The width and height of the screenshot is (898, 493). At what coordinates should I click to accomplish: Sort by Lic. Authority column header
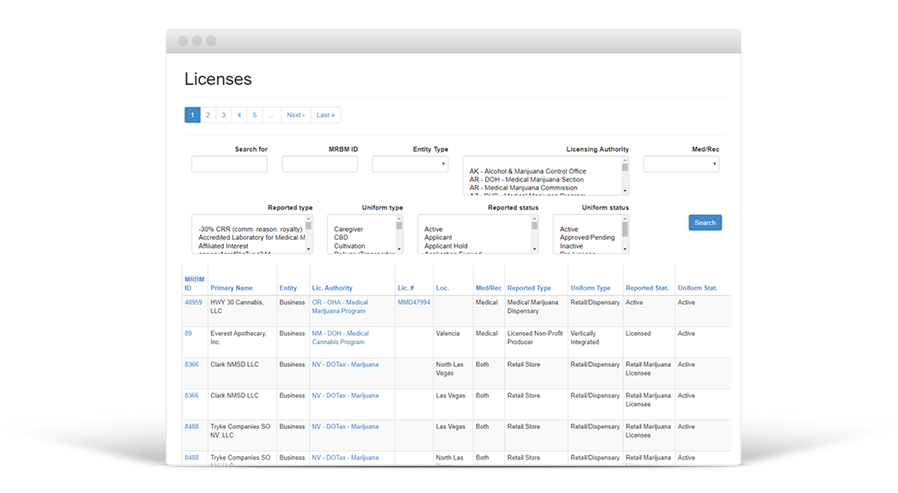(332, 288)
